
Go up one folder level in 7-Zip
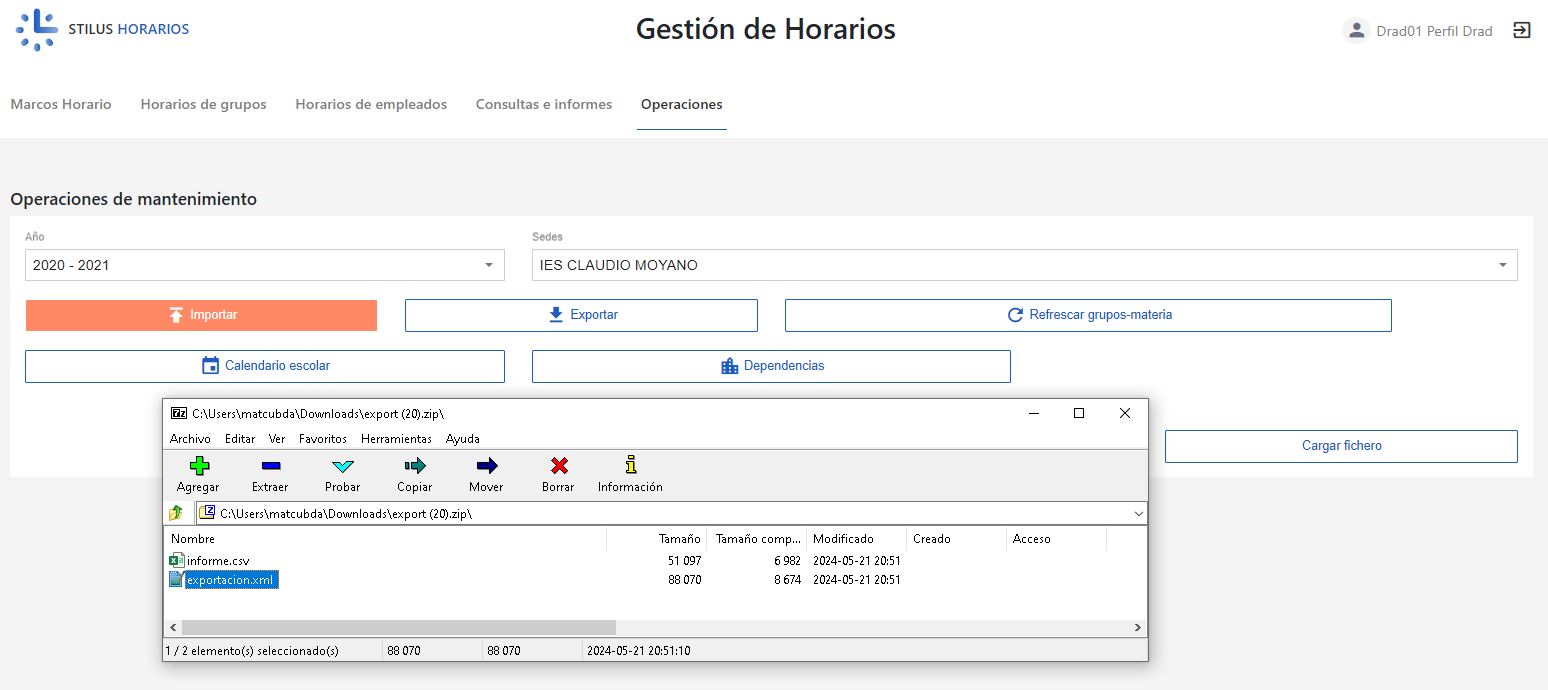[x=177, y=513]
